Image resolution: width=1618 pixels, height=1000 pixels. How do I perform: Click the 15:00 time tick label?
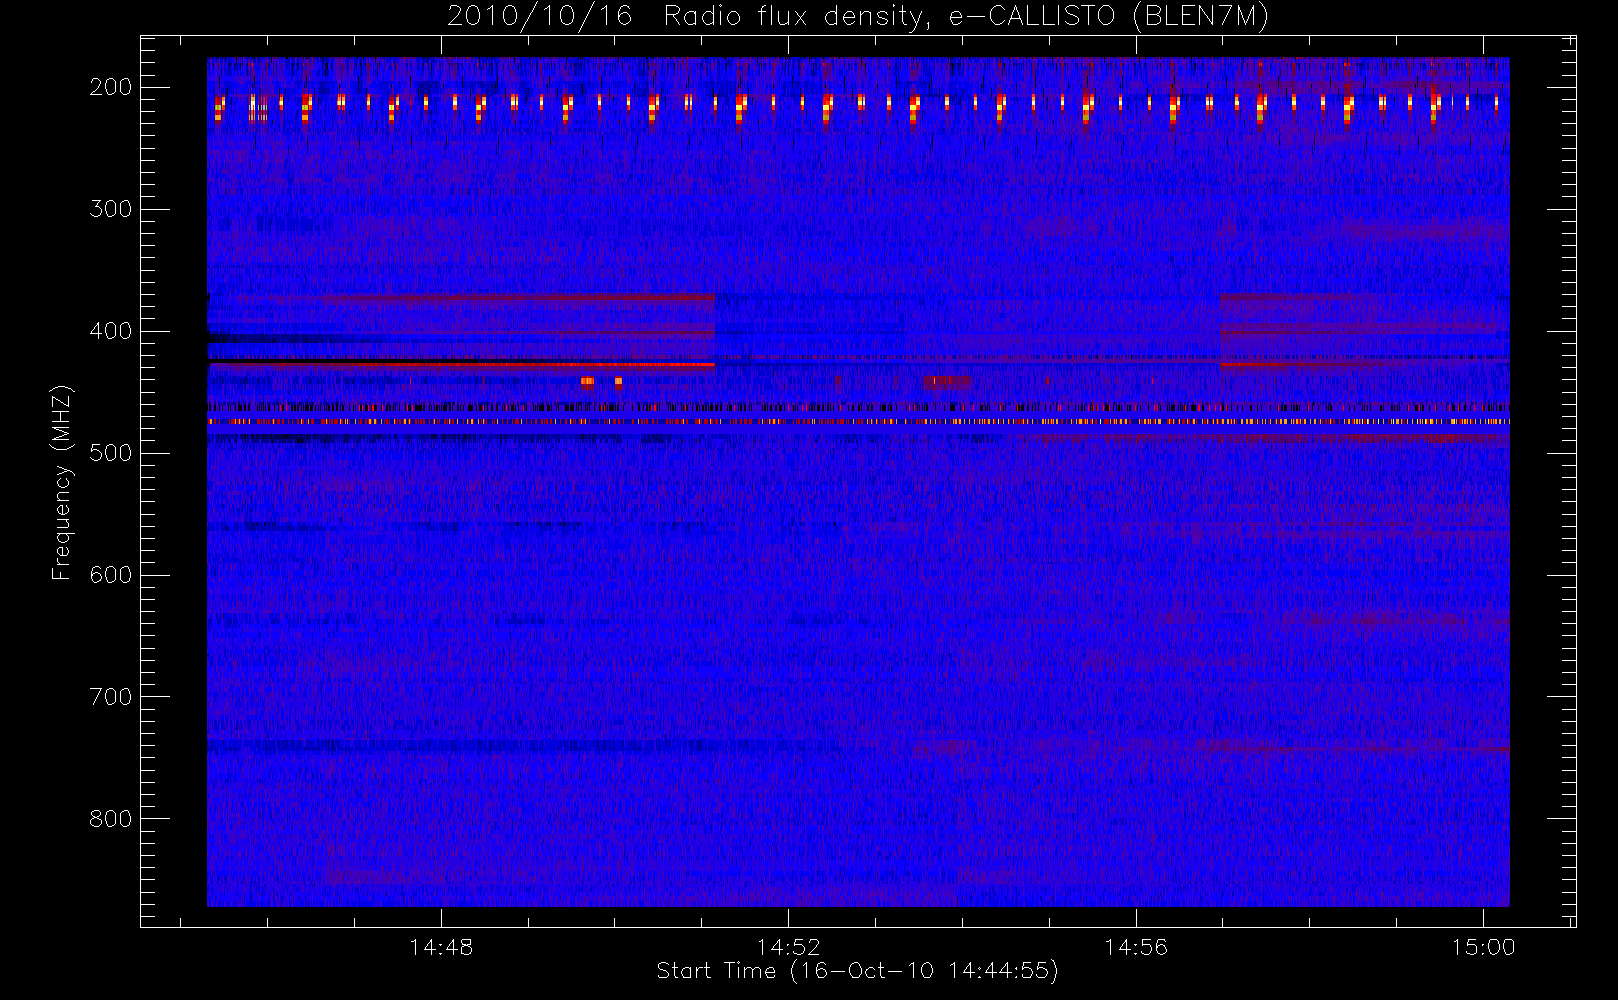point(1483,947)
